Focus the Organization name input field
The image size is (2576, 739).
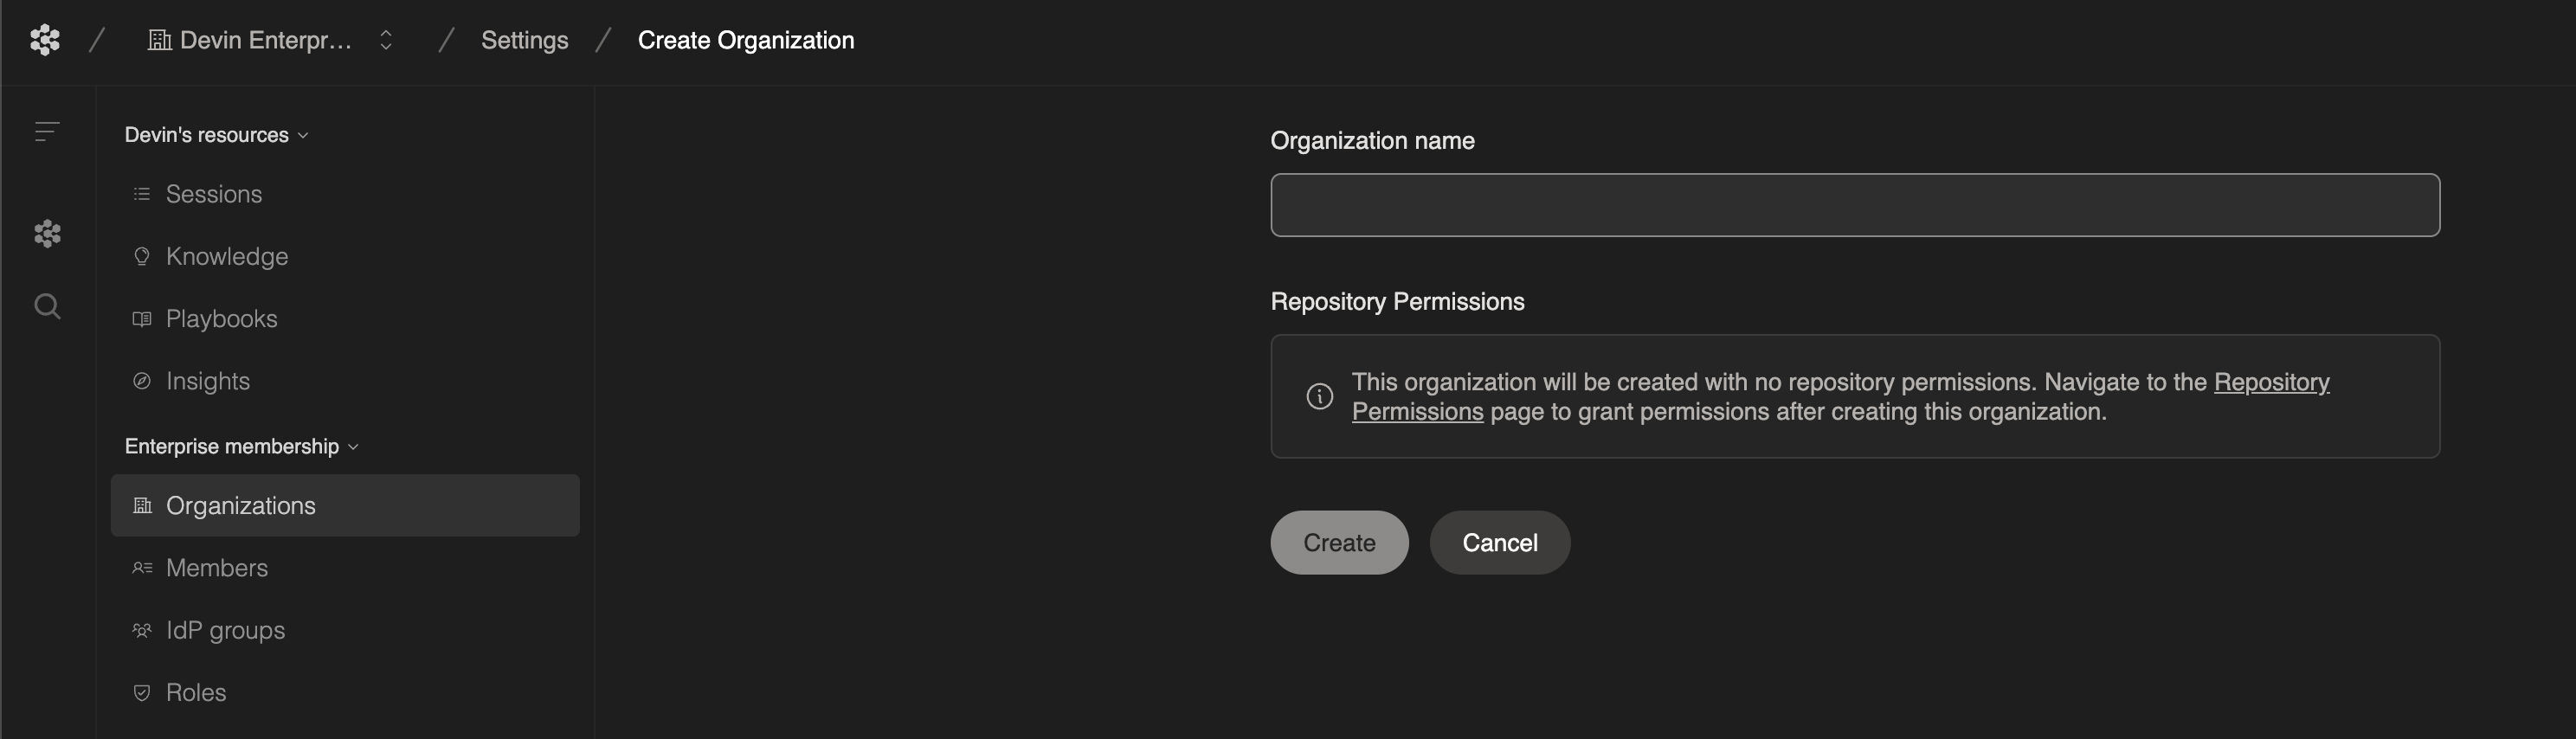tap(1855, 205)
